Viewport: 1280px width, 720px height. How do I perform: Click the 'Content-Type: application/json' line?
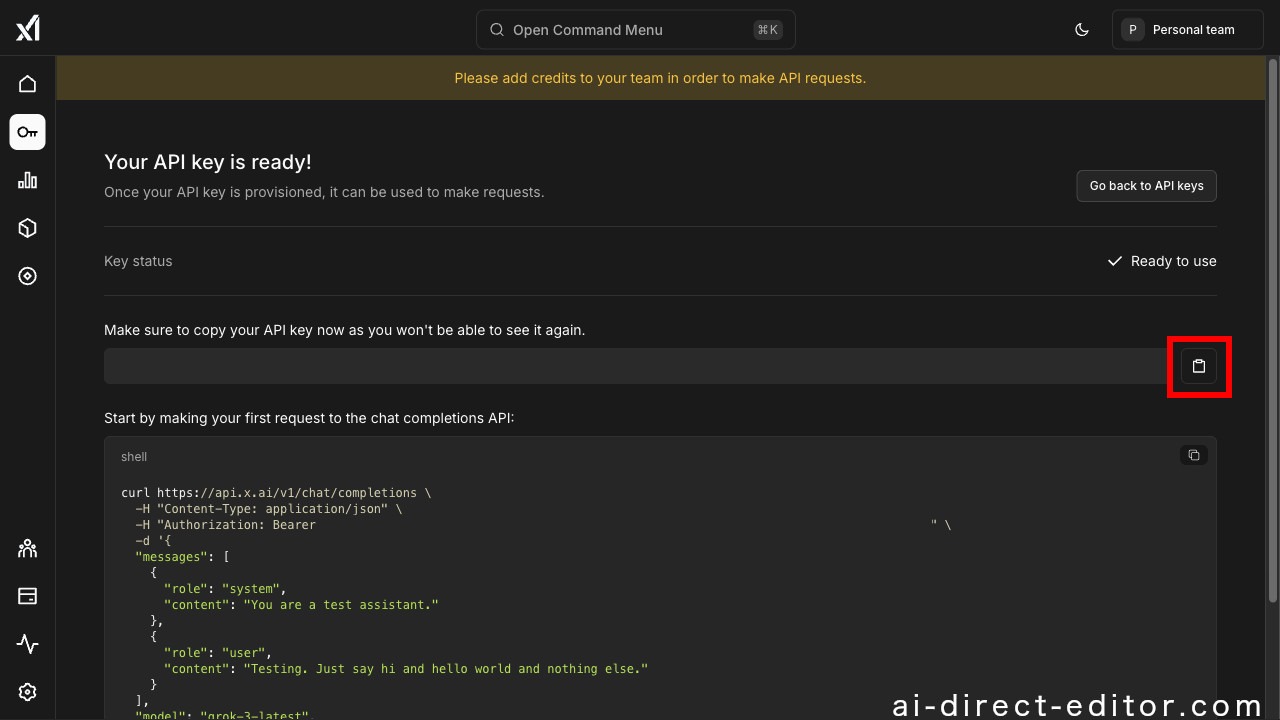[x=269, y=509]
